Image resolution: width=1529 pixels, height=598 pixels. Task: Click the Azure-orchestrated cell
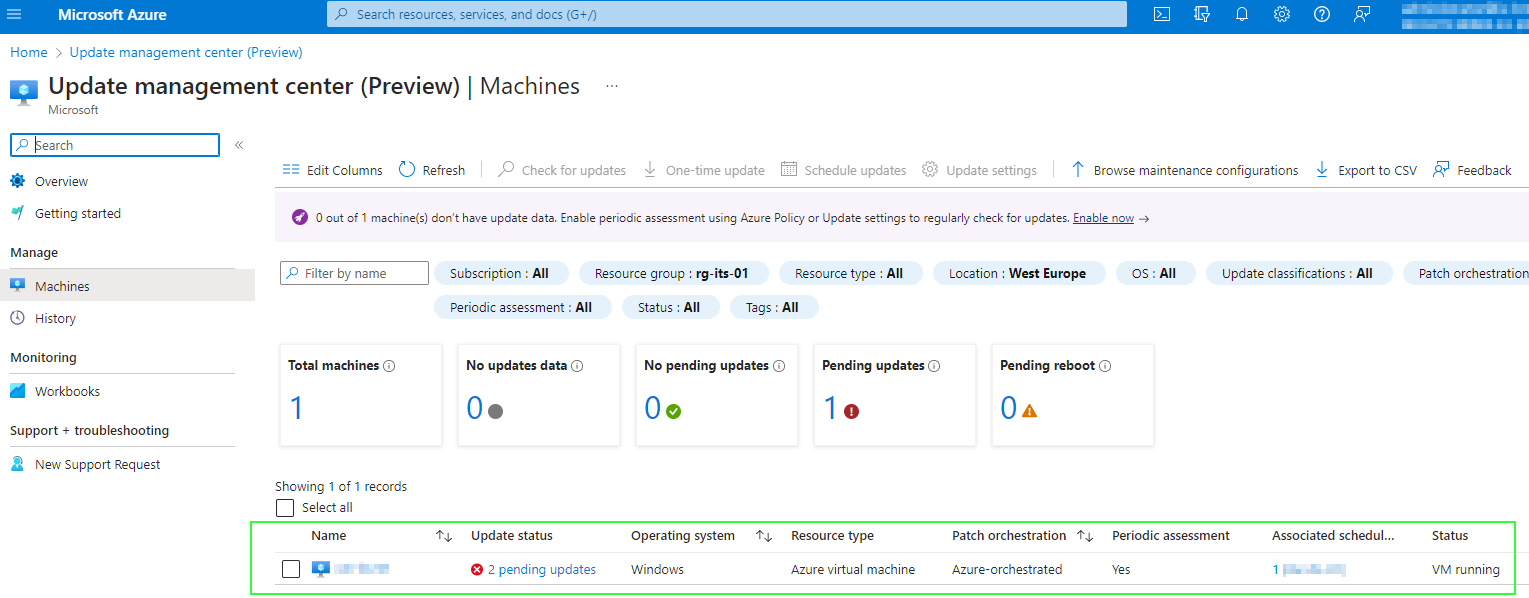point(1007,569)
